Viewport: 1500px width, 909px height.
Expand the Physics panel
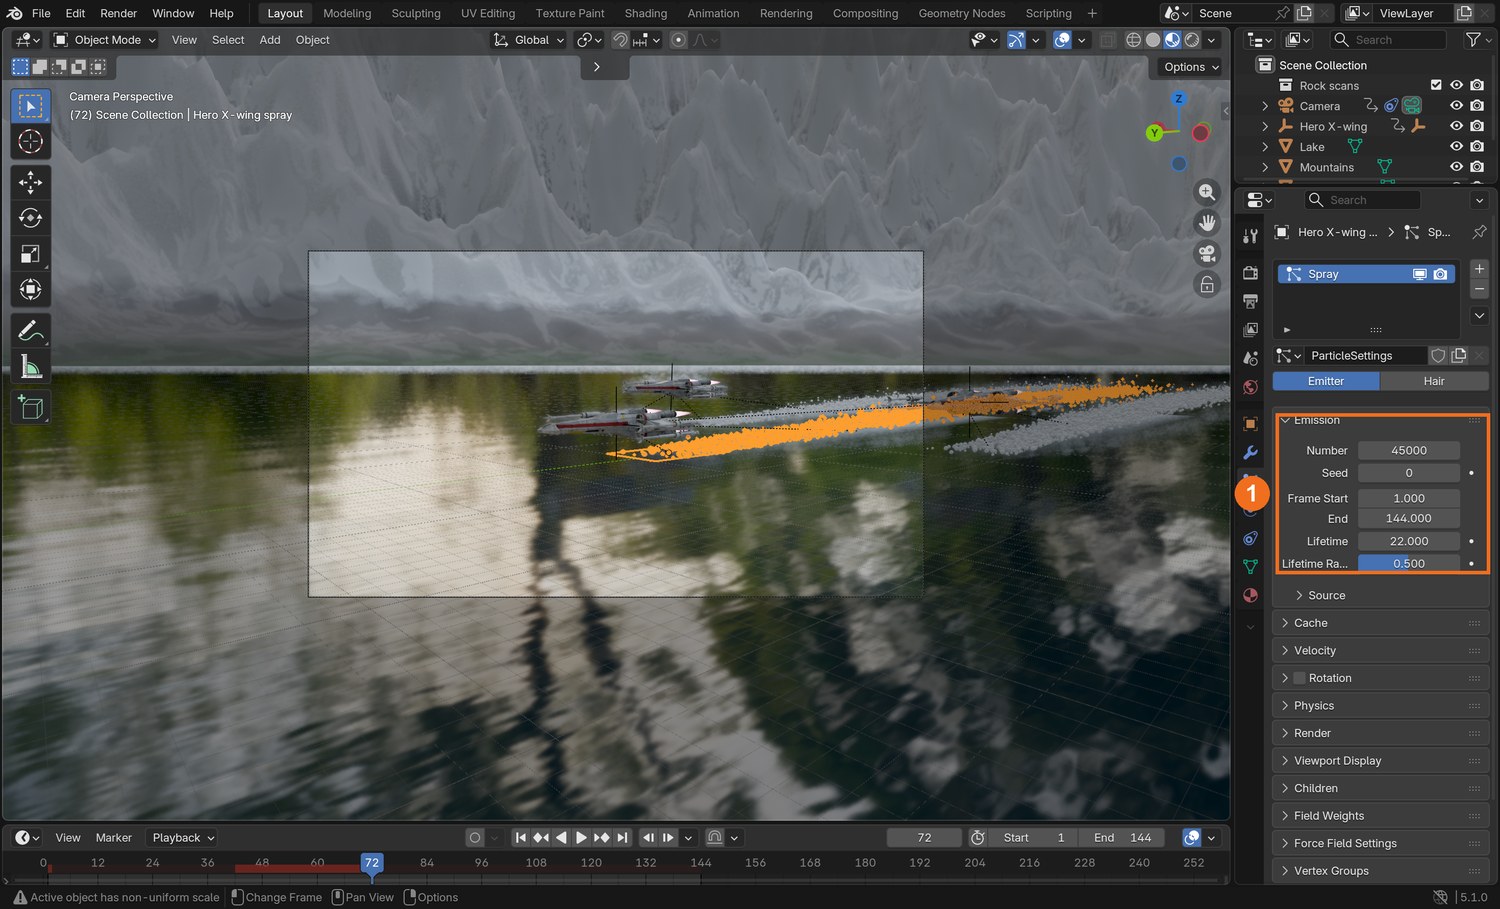[x=1381, y=706]
